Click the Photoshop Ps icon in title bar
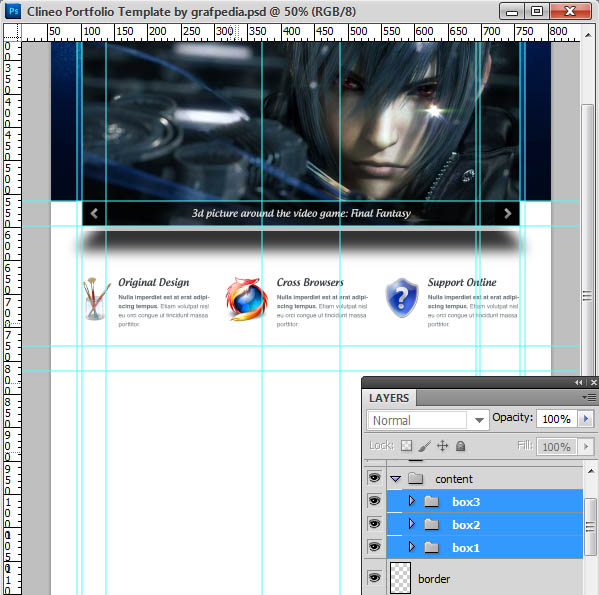This screenshot has width=599, height=595. 13,11
